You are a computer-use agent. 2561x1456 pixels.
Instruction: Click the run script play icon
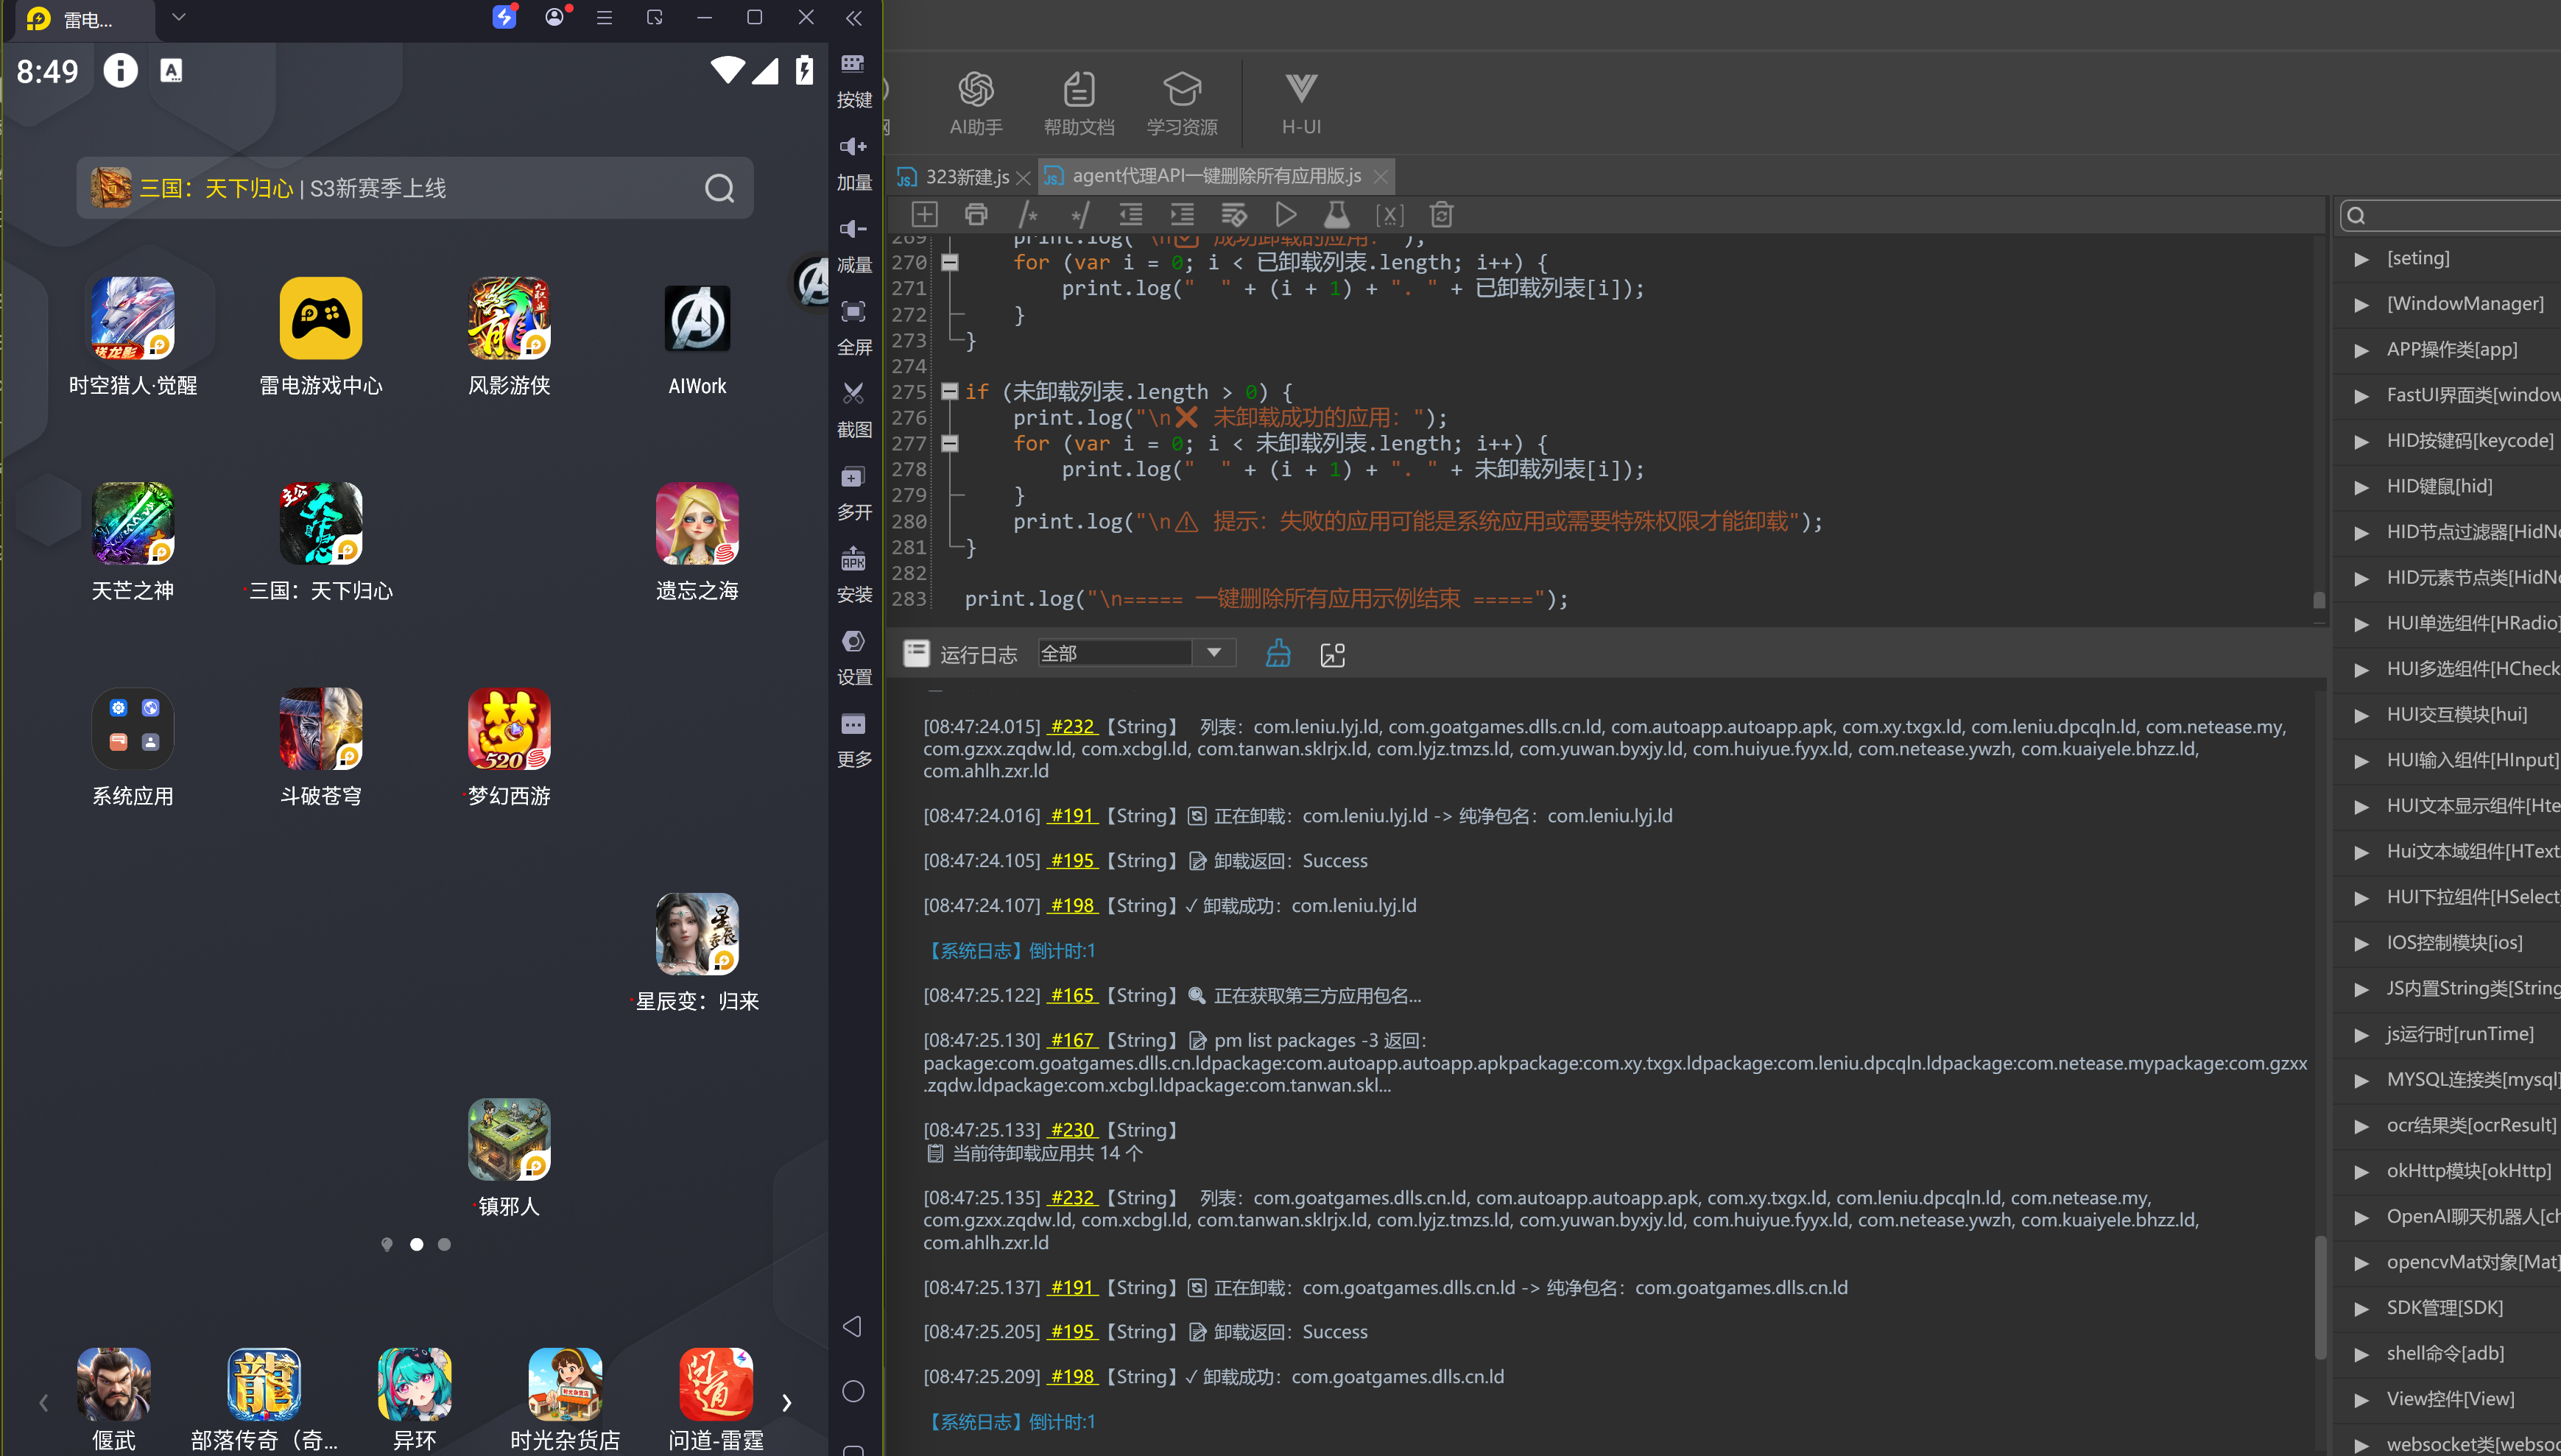pos(1285,215)
